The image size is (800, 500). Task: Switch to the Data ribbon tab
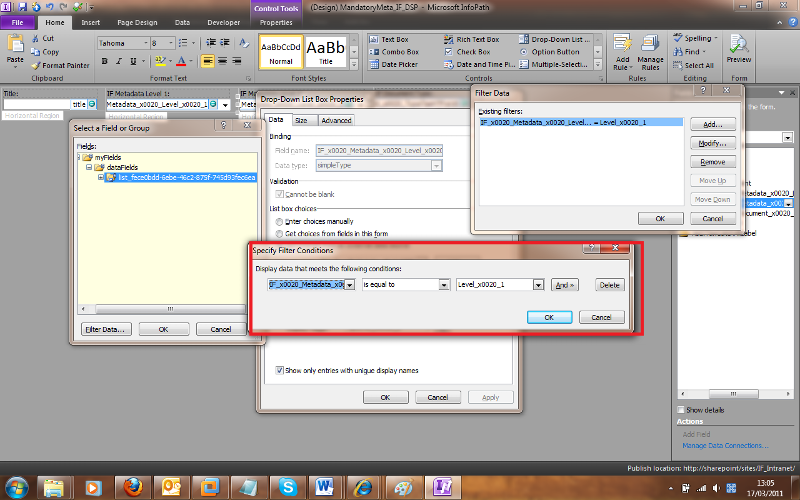[182, 22]
